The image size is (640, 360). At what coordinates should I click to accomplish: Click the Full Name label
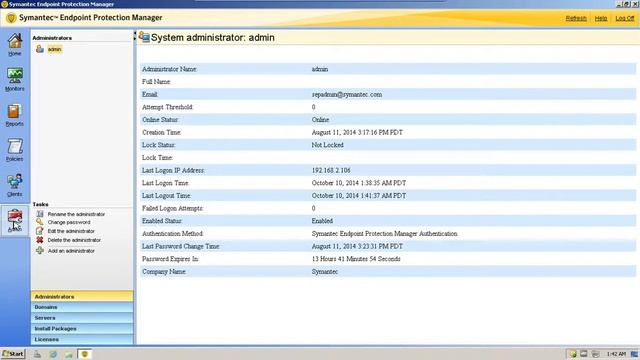(x=156, y=82)
